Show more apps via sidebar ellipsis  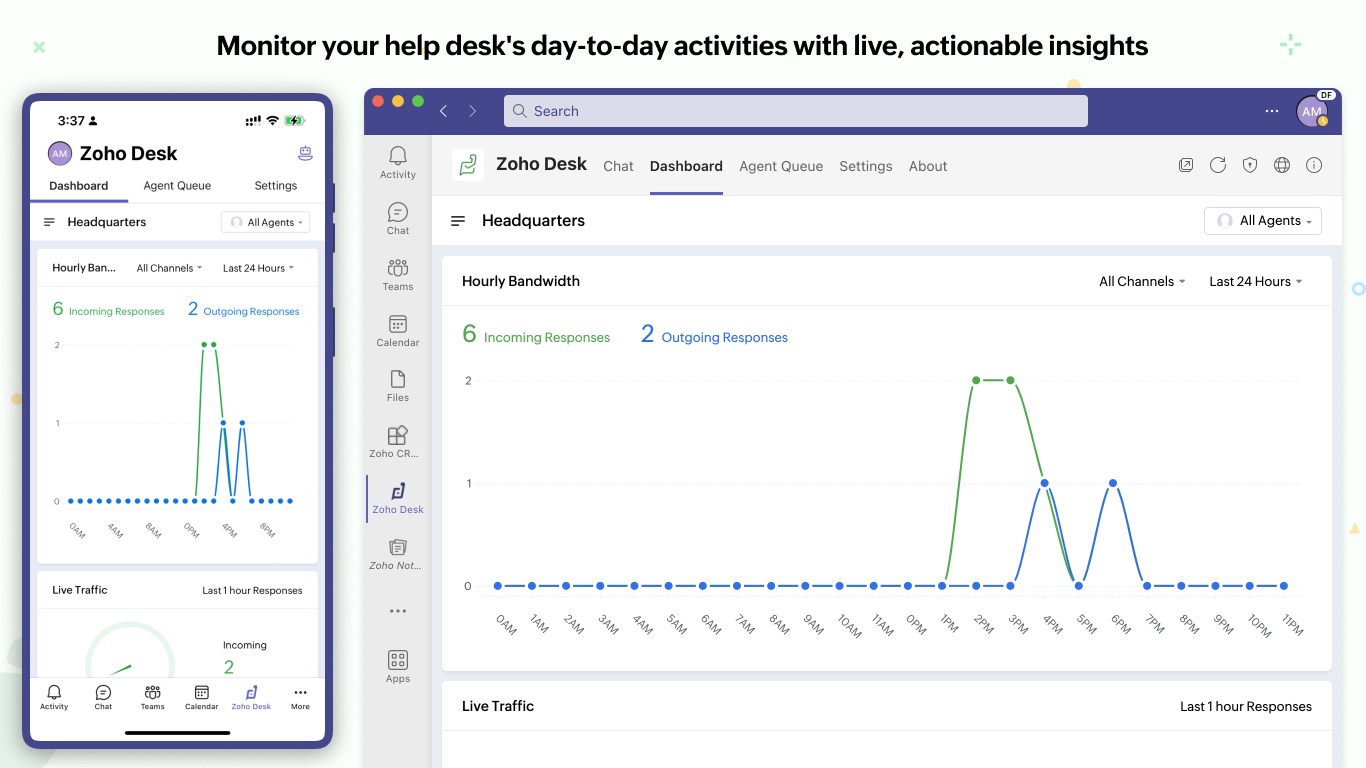398,611
